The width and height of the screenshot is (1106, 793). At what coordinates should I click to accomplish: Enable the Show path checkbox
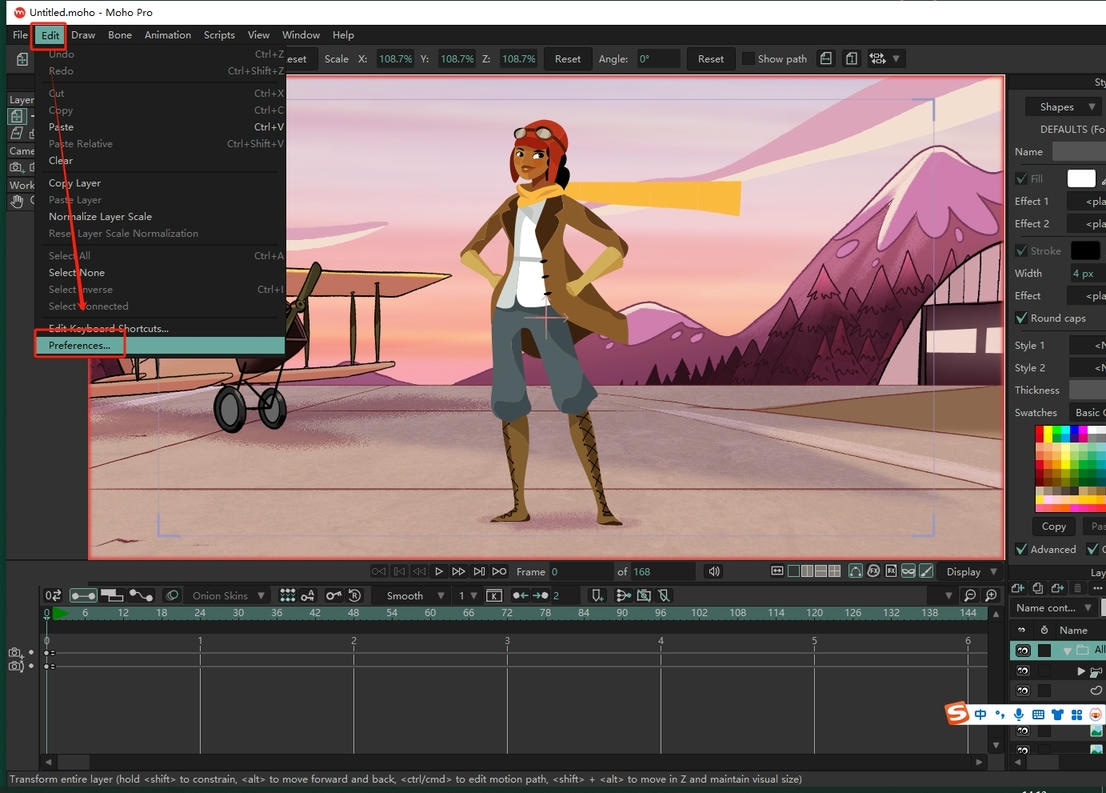click(748, 59)
